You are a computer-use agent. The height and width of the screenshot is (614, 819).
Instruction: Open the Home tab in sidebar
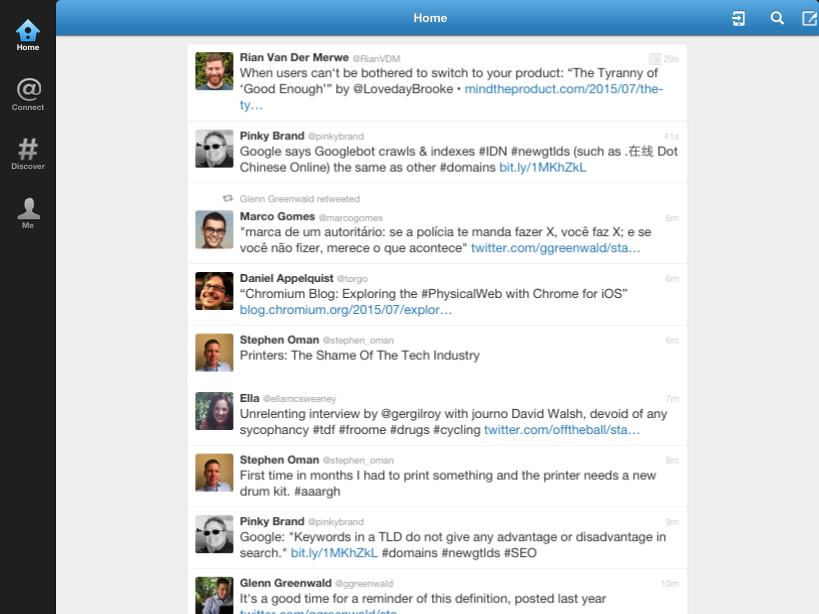pos(28,35)
